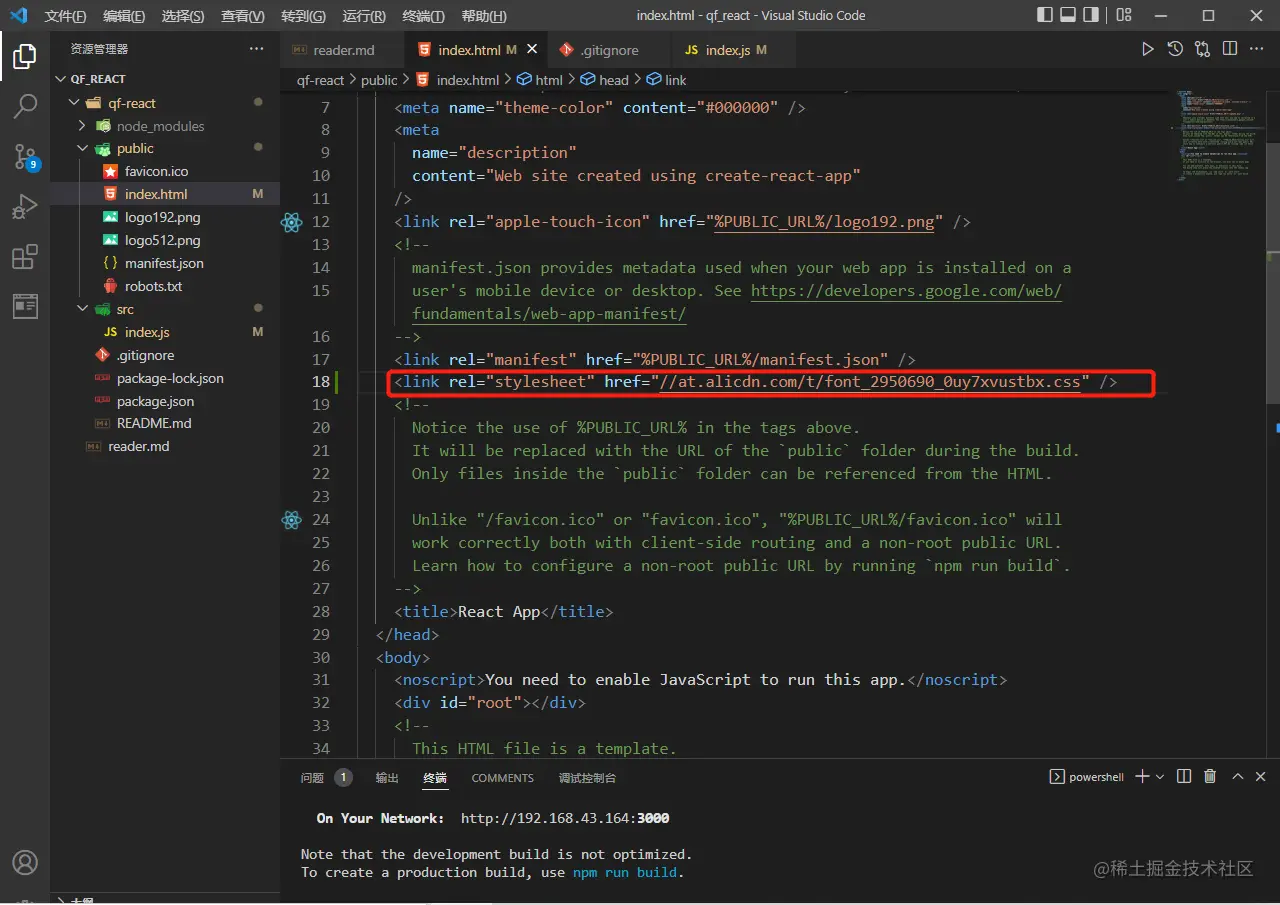
Task: Open the Search view in activity bar
Action: tap(25, 106)
